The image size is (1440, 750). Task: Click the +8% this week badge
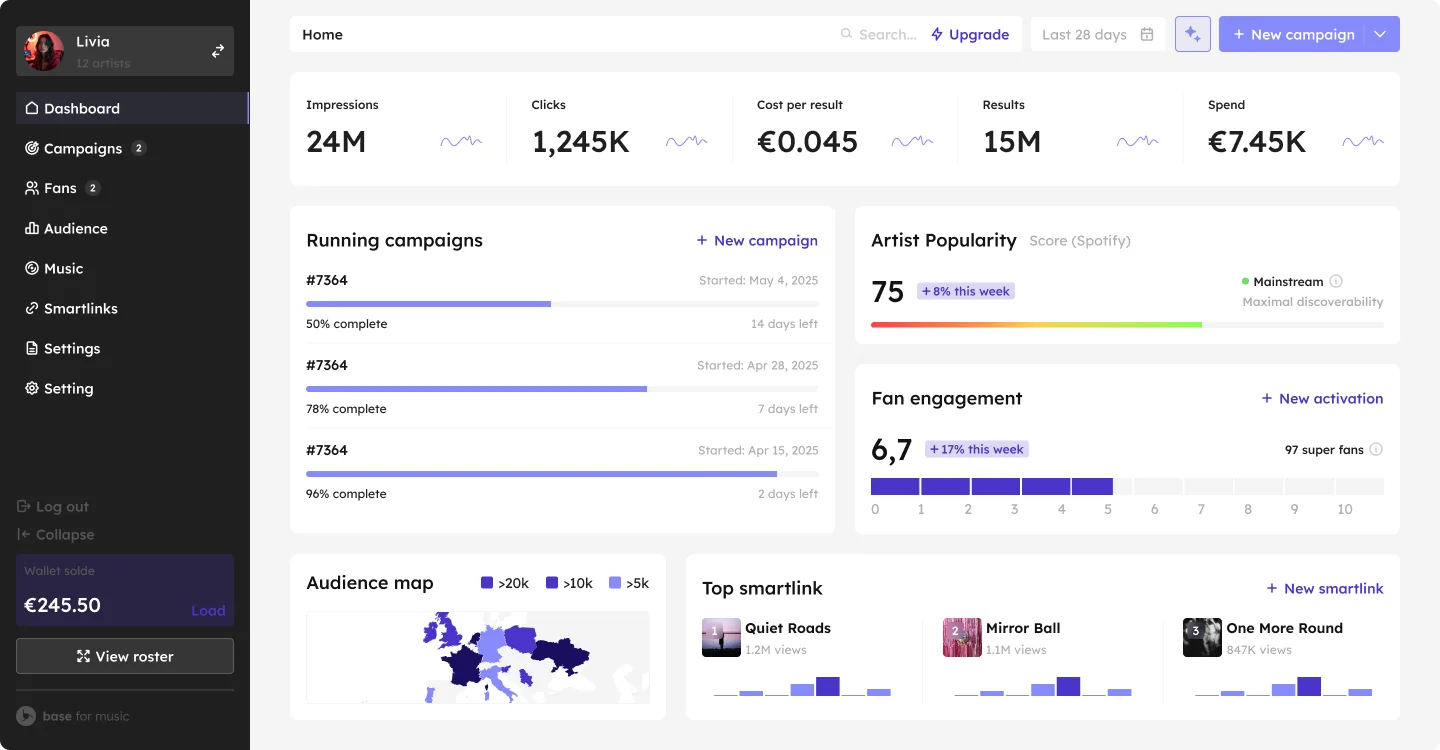(x=966, y=291)
